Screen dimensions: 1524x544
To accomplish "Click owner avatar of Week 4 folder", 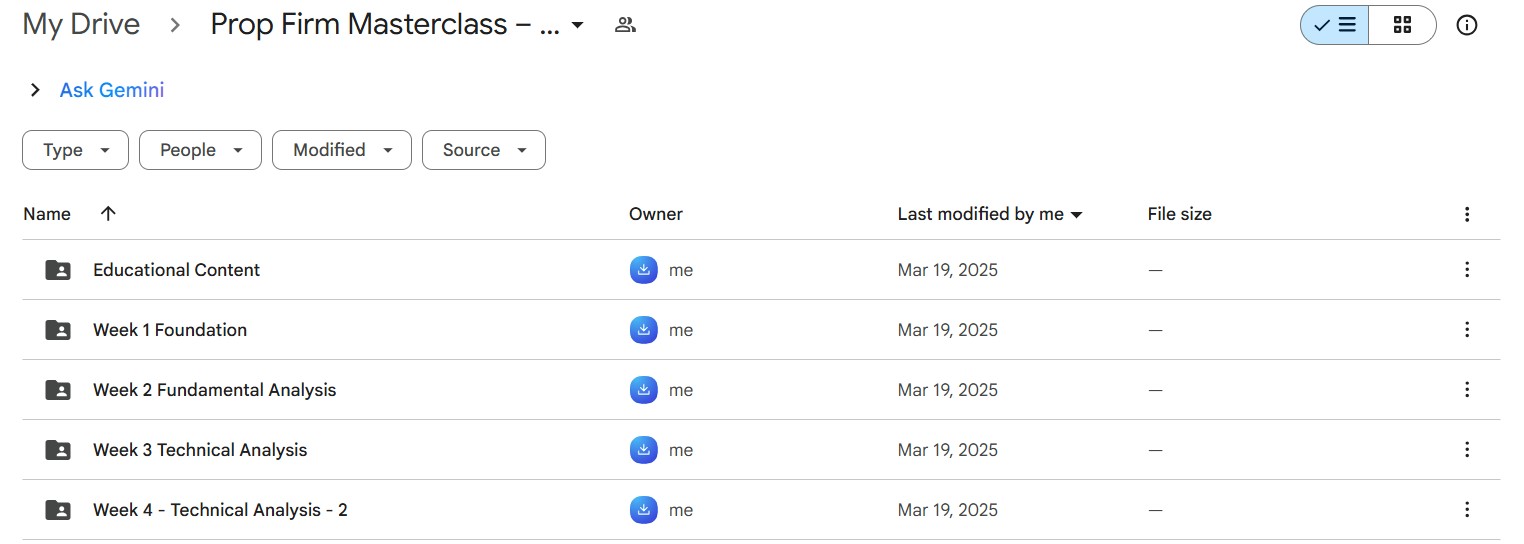I will (x=644, y=510).
